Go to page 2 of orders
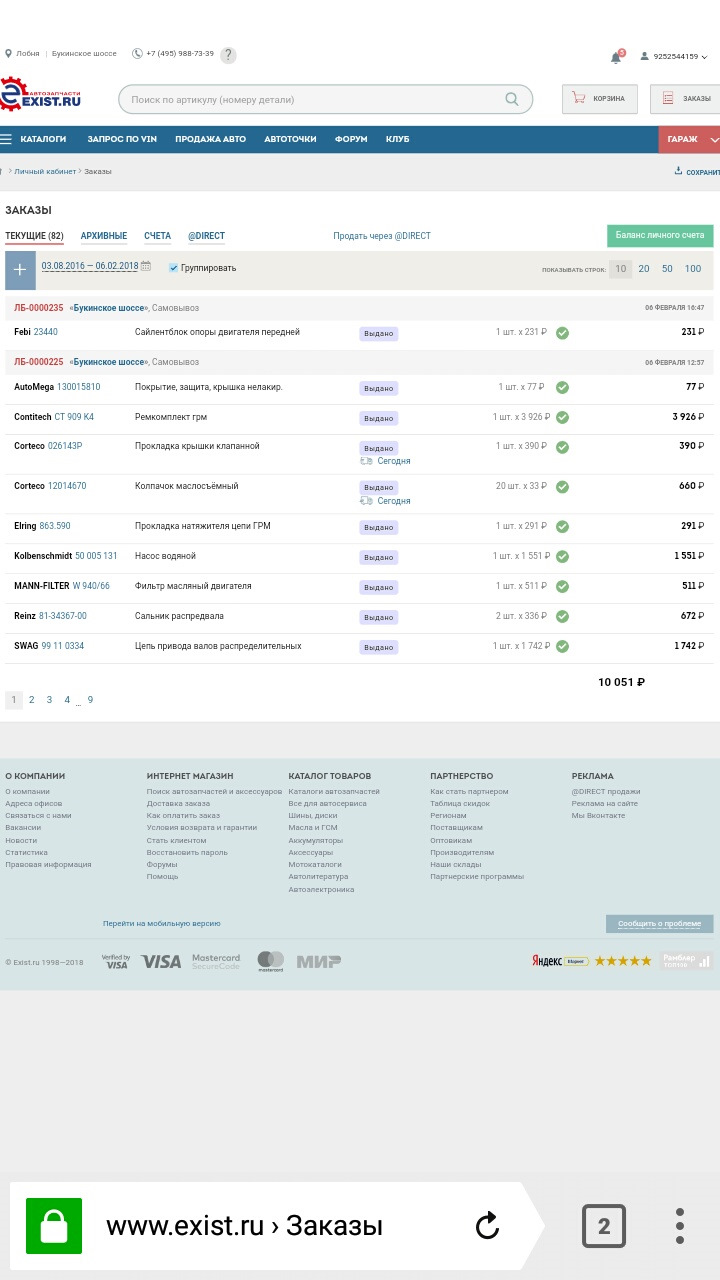The height and width of the screenshot is (1280, 720). click(31, 700)
